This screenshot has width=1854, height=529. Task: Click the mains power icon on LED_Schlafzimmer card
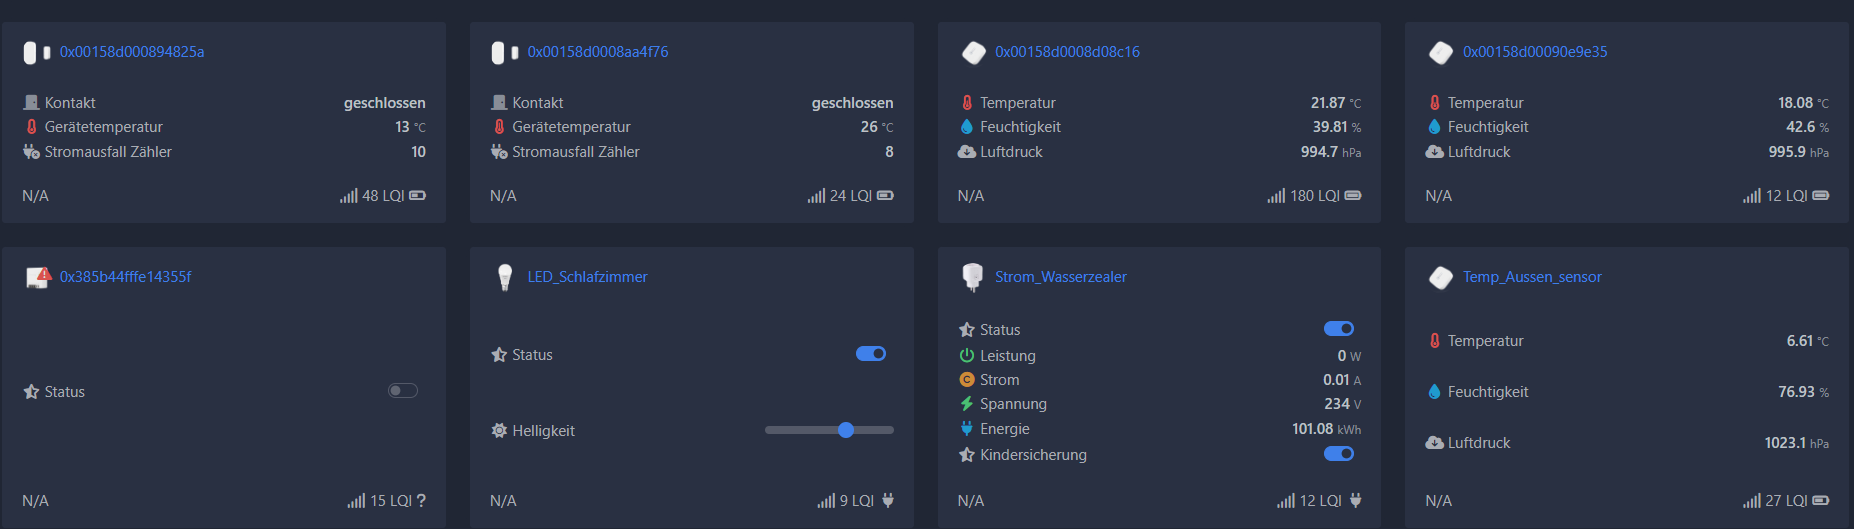[x=888, y=501]
